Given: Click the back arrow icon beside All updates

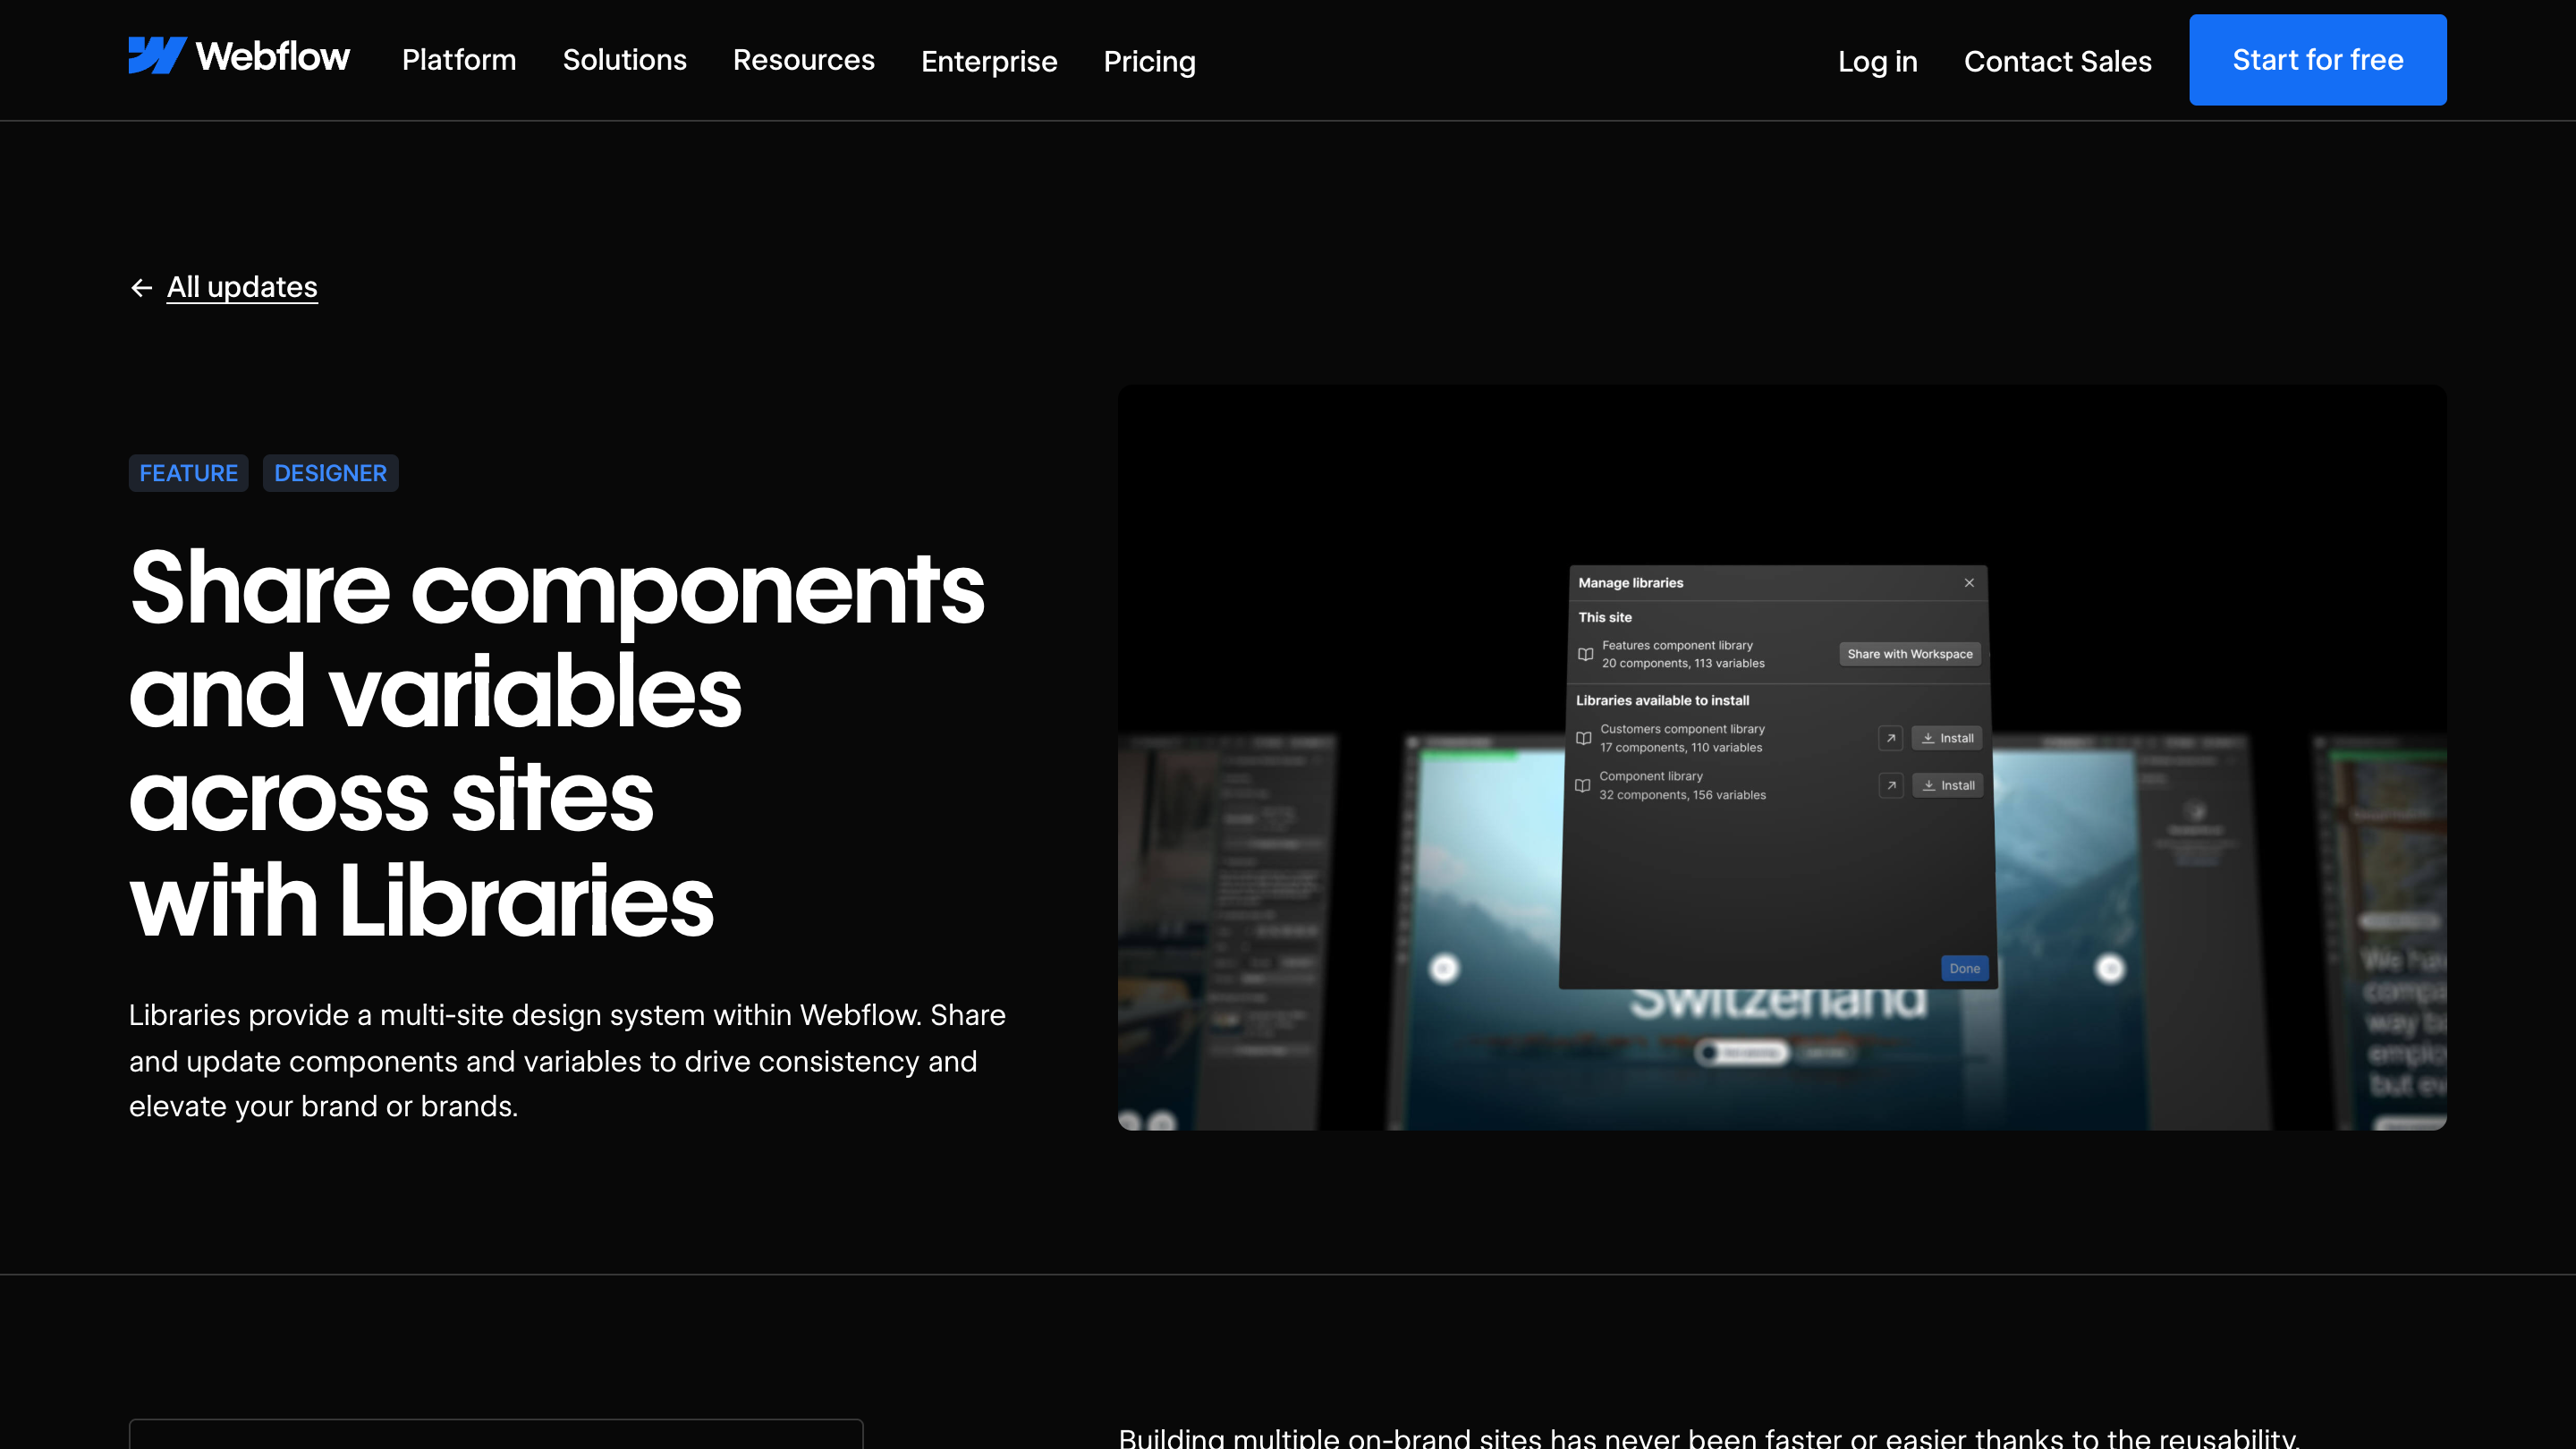Looking at the screenshot, I should 141,288.
